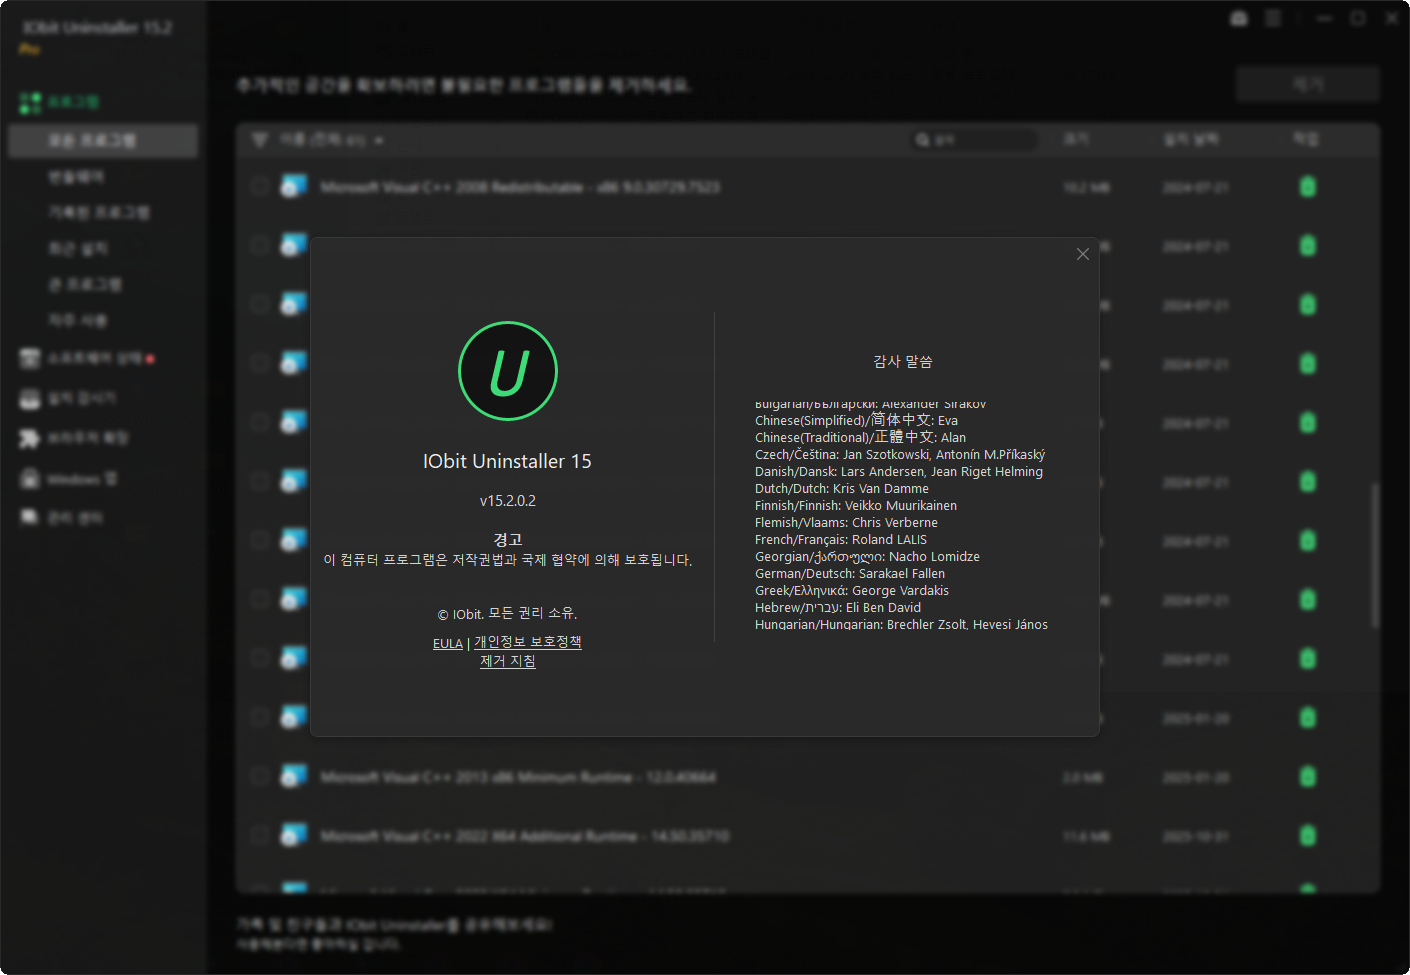
Task: Close the About dialog with the X
Action: pyautogui.click(x=1082, y=254)
